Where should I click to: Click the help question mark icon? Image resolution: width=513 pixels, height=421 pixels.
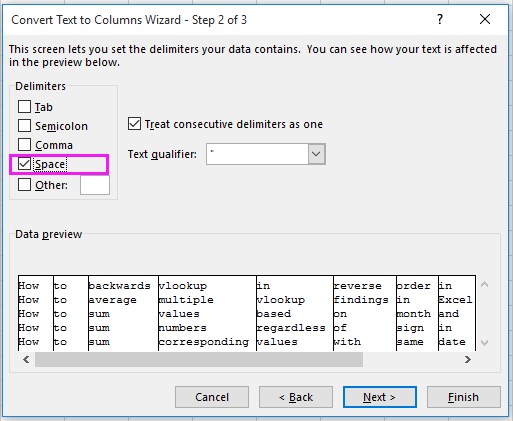[440, 19]
